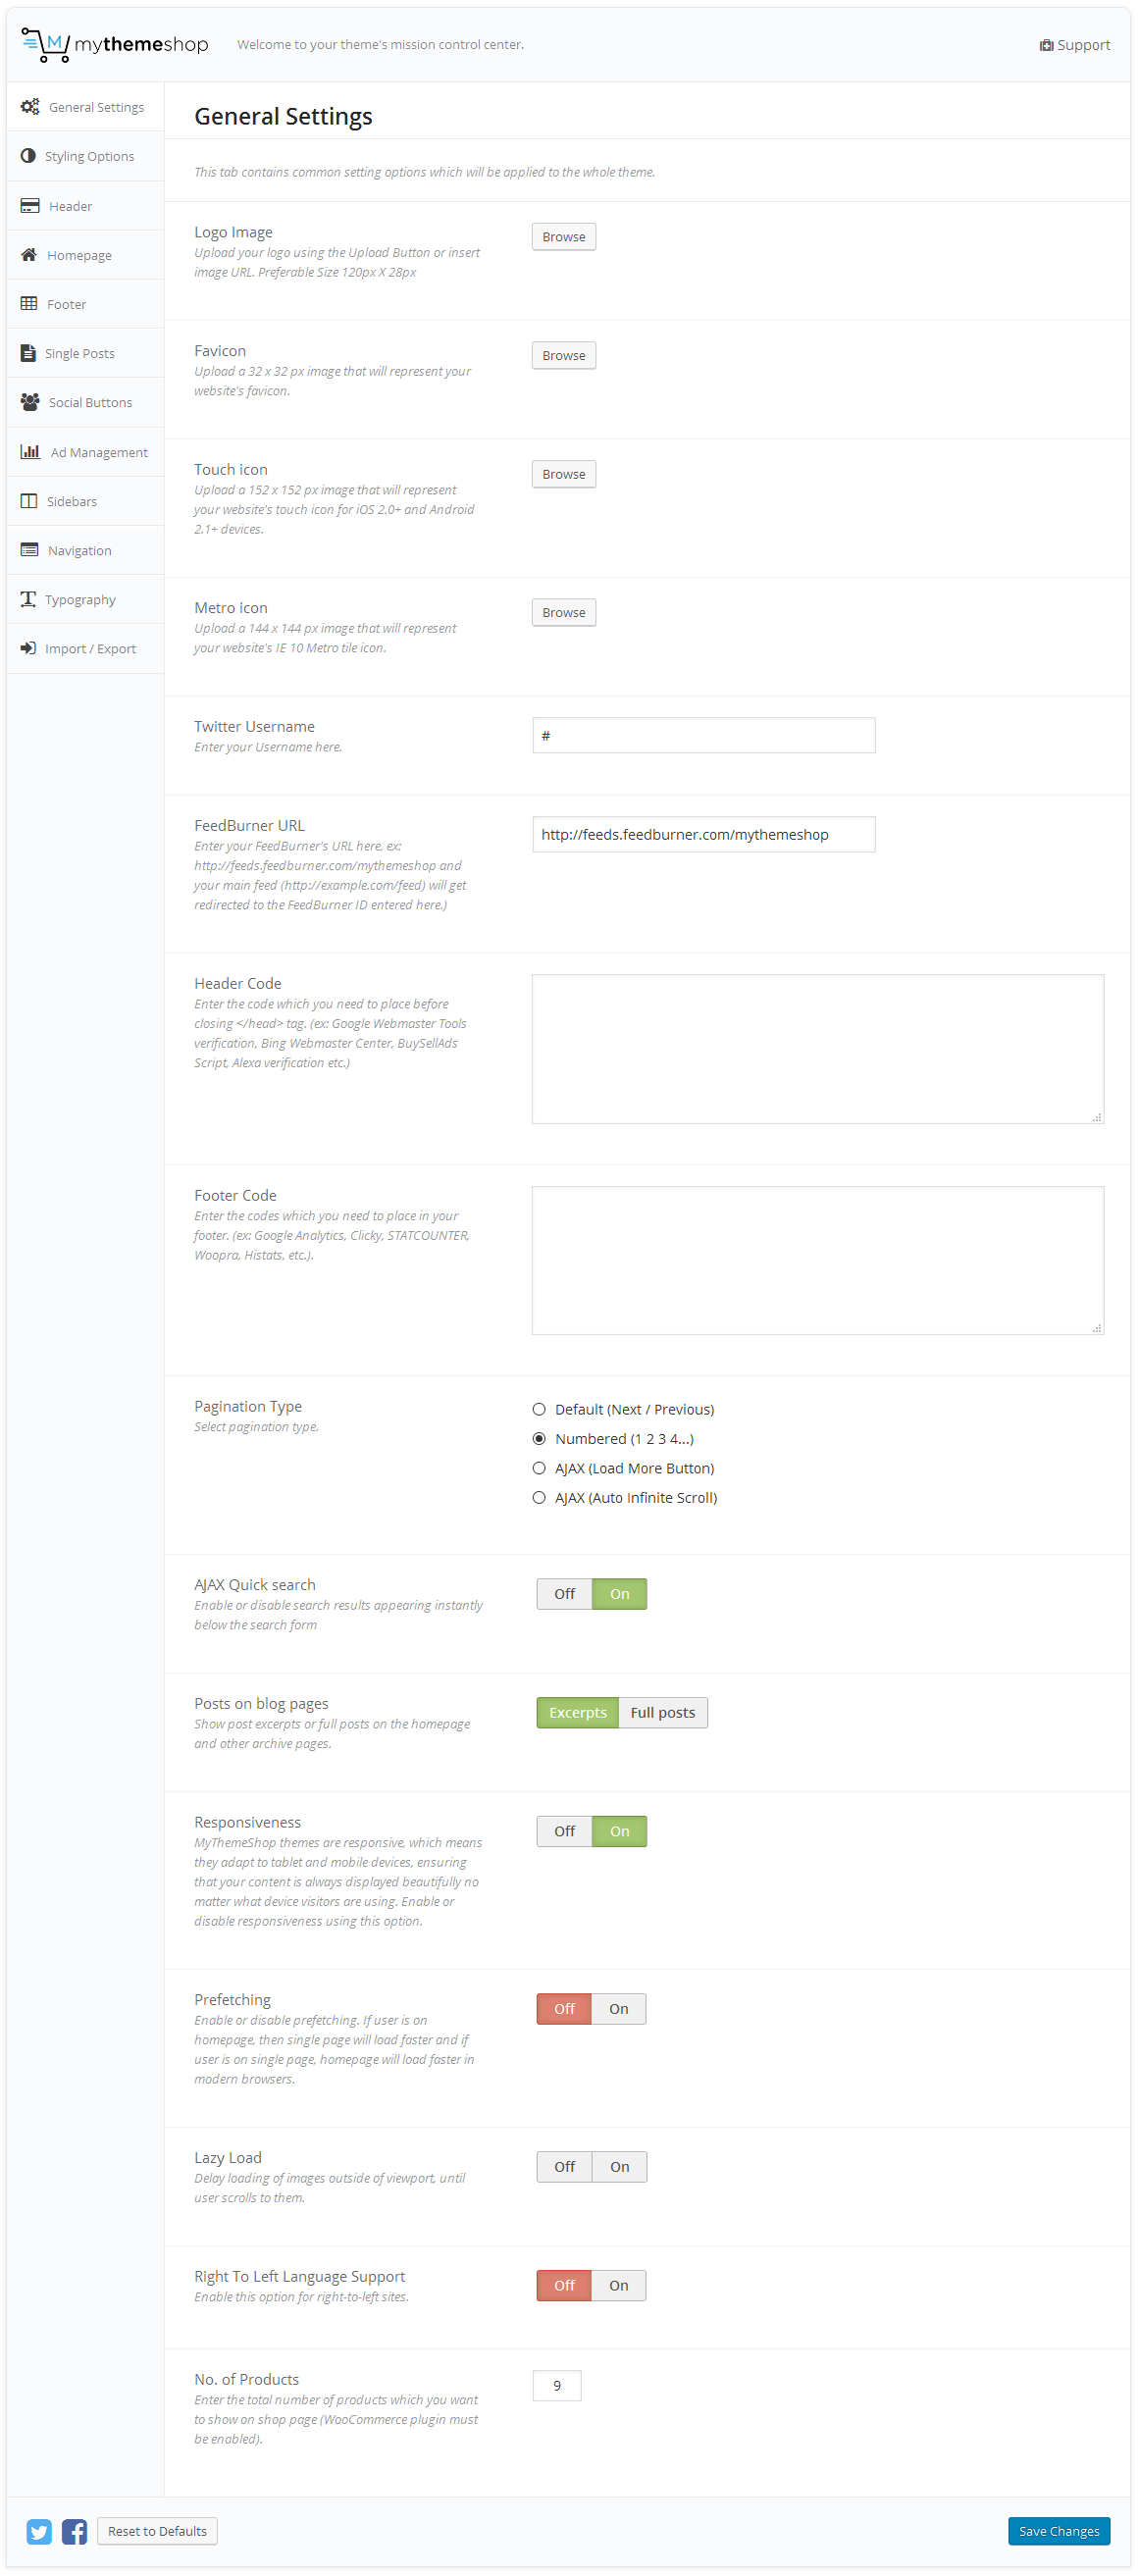Open the Support link

click(1075, 45)
